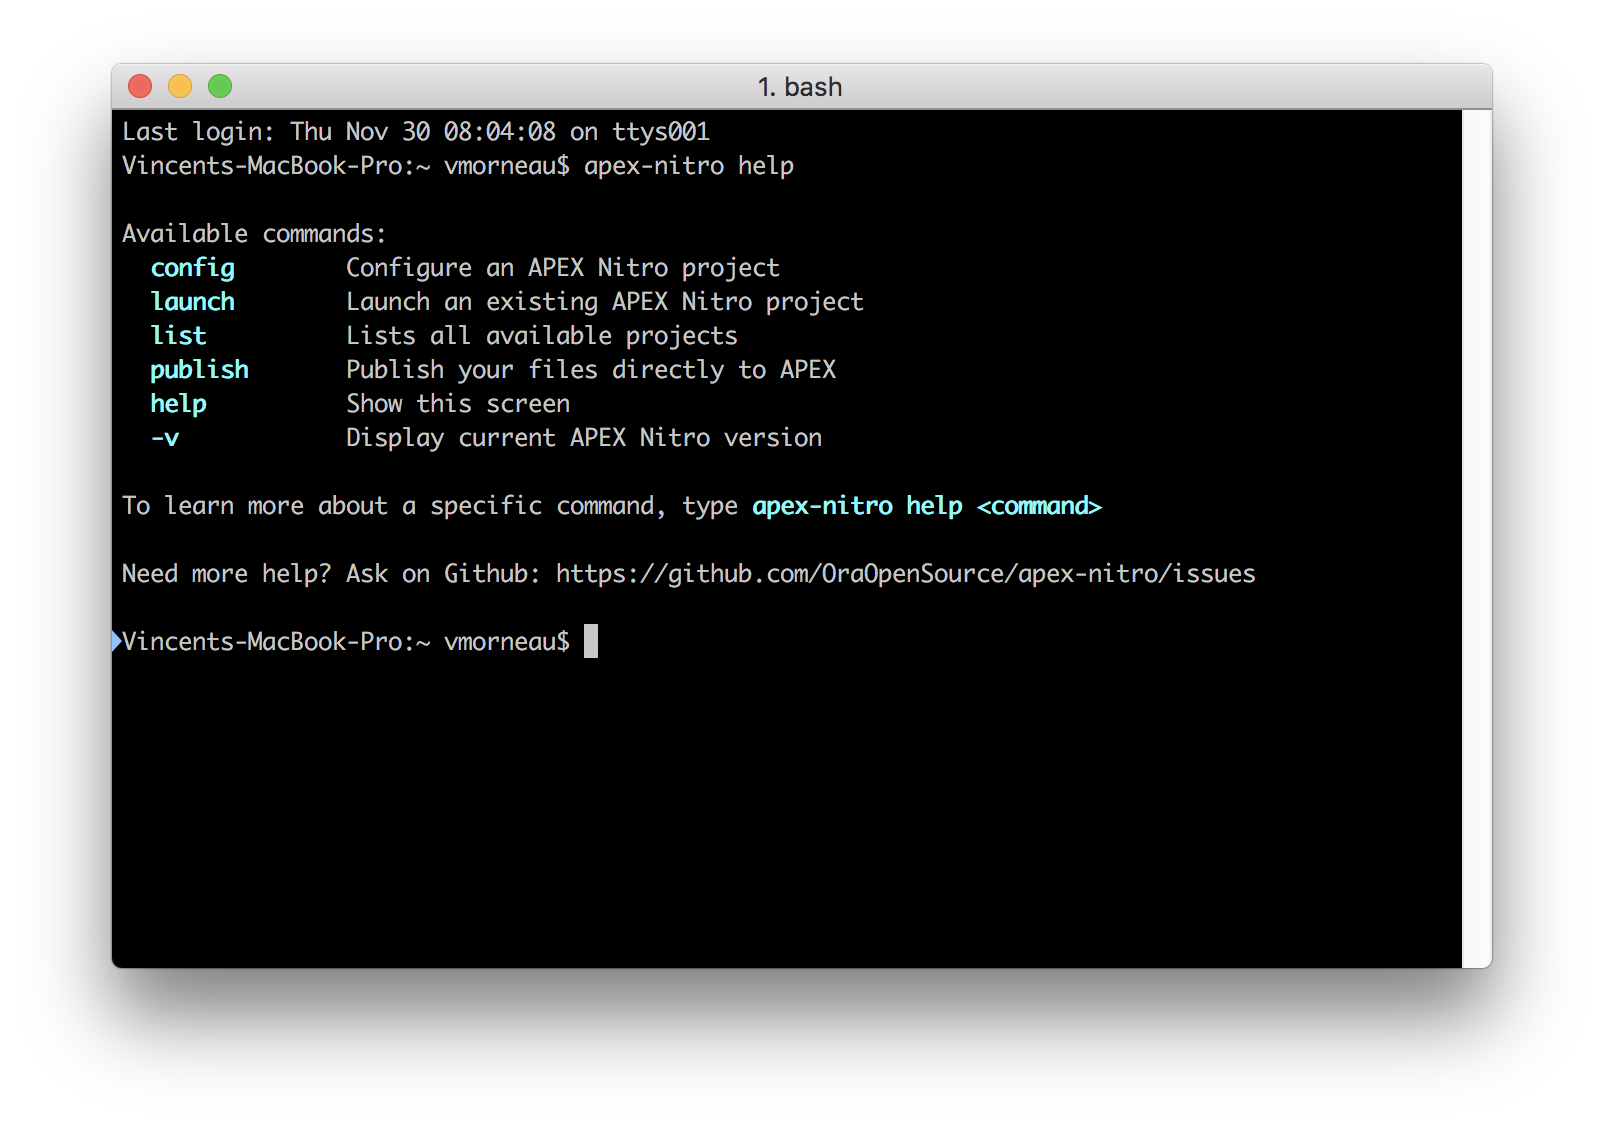
Task: Open the GitHub apex-nitro issues URL
Action: [x=905, y=573]
